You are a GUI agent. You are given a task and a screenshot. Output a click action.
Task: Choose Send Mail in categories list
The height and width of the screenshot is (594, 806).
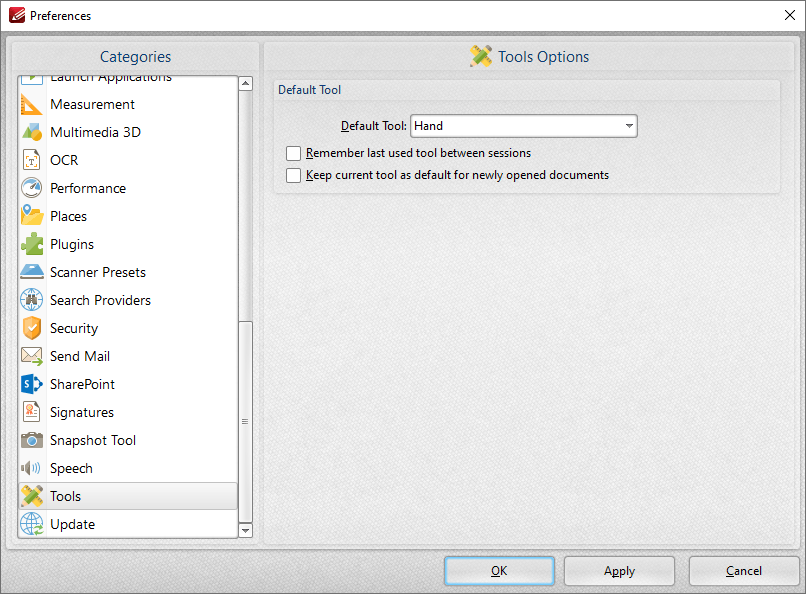[x=128, y=356]
